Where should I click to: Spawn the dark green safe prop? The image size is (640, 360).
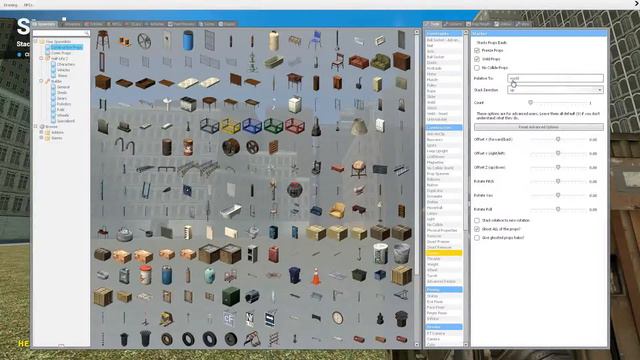231,297
